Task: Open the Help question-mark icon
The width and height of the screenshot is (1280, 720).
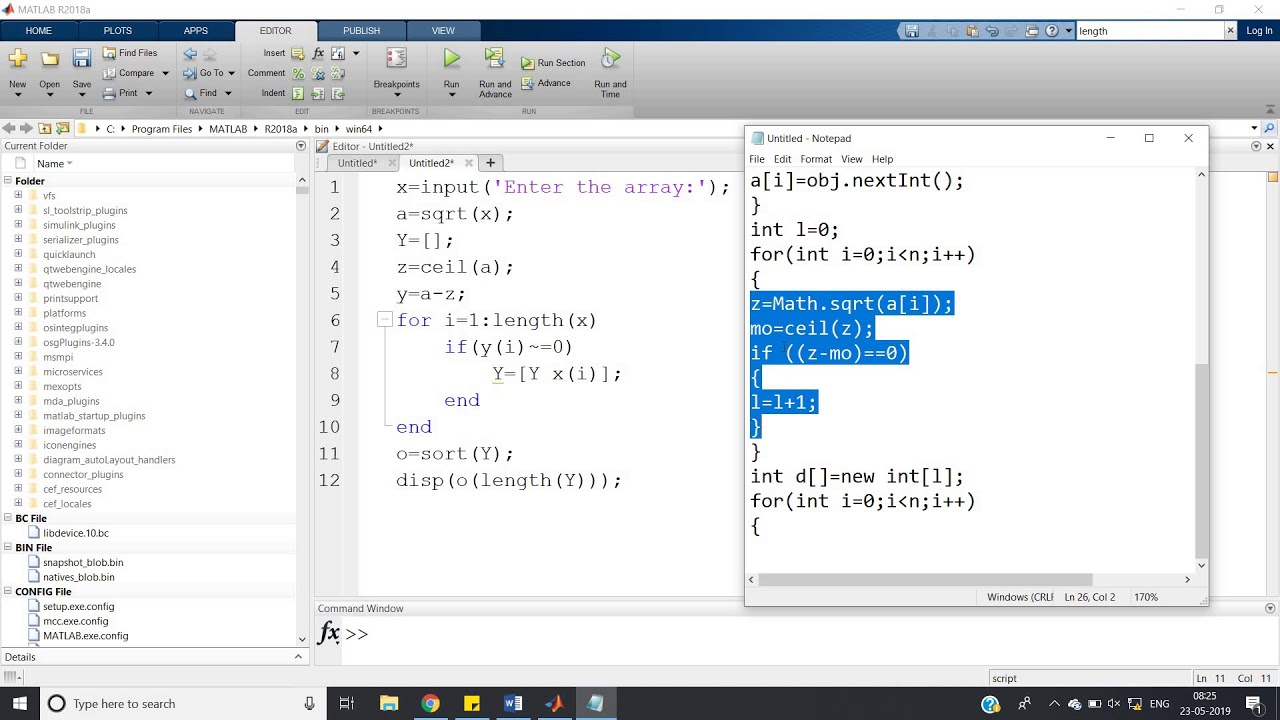Action: (1052, 31)
